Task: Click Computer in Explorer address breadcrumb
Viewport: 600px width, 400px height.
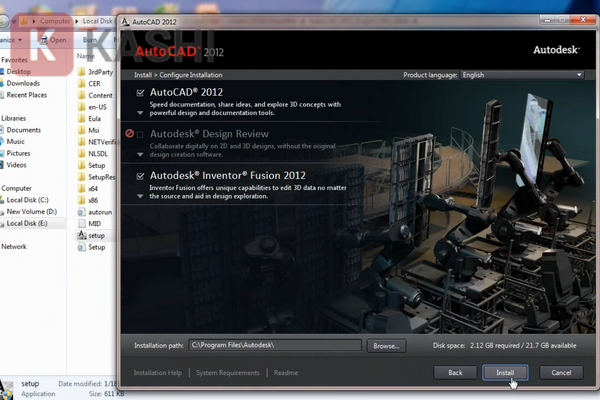Action: coord(55,21)
